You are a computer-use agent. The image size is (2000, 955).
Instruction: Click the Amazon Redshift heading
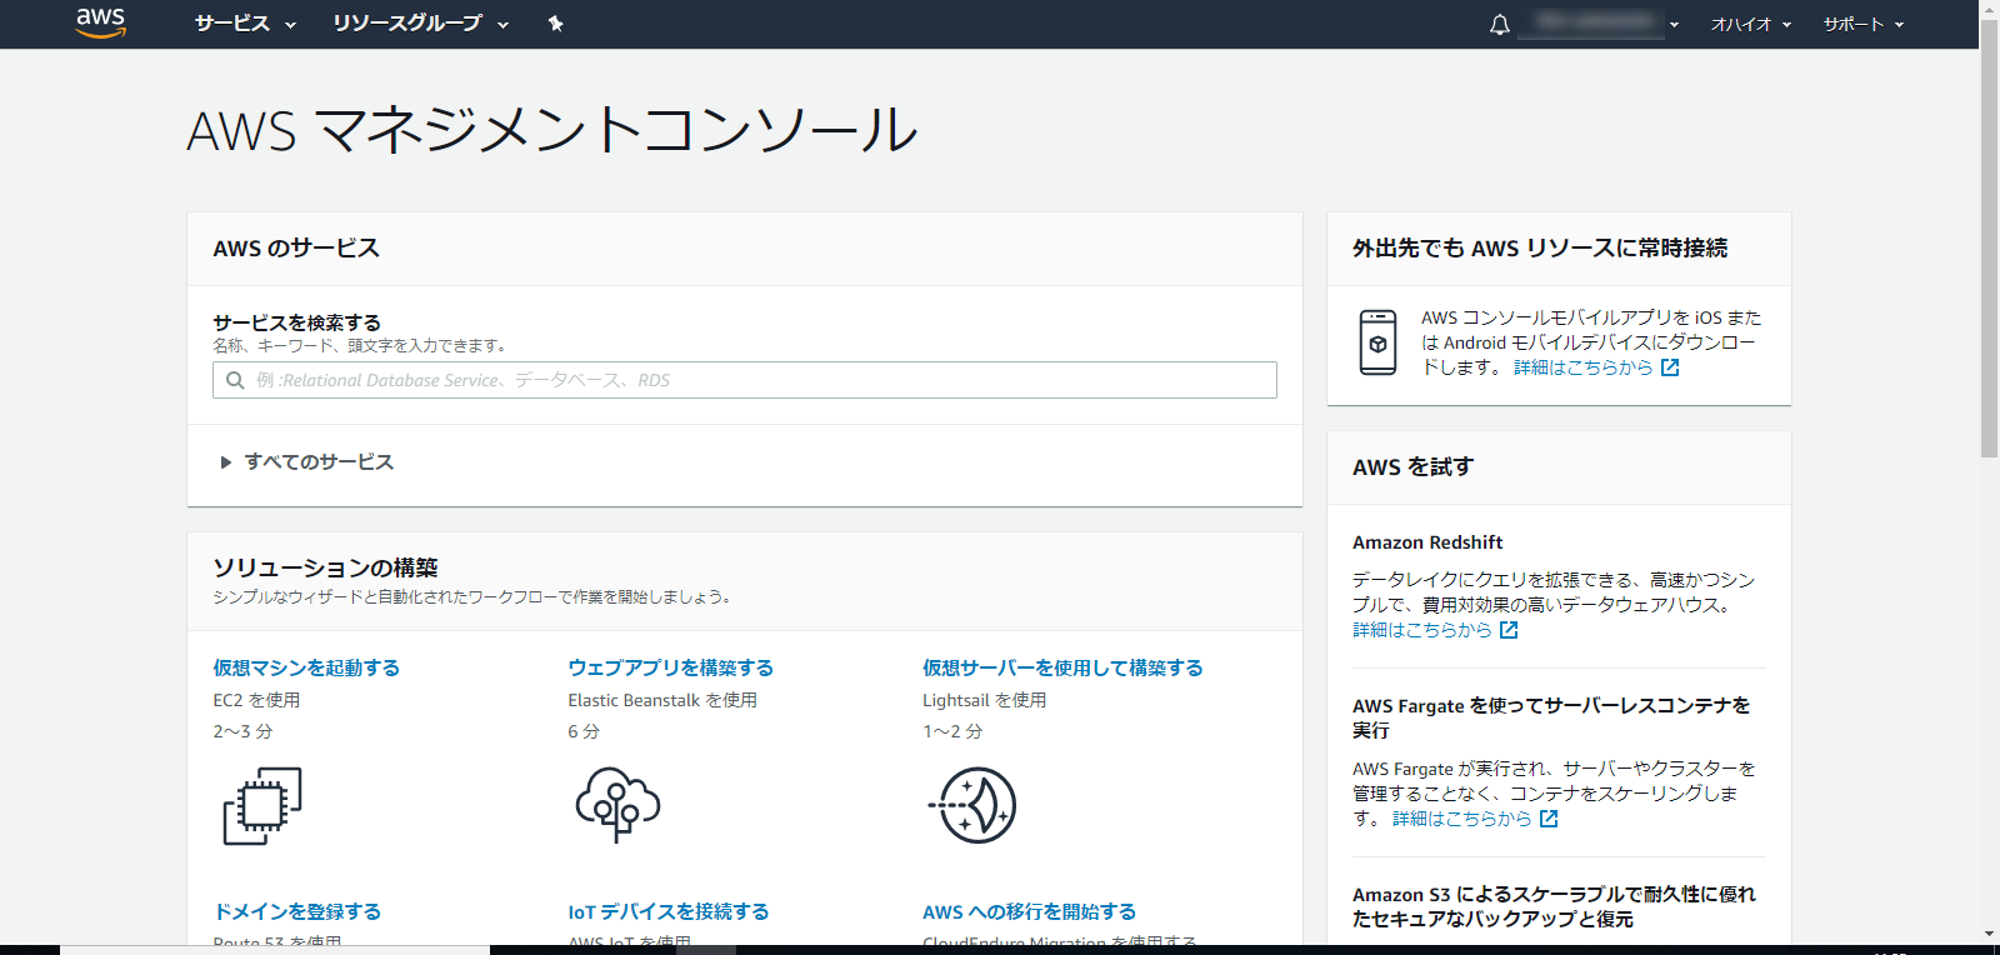[x=1427, y=542]
